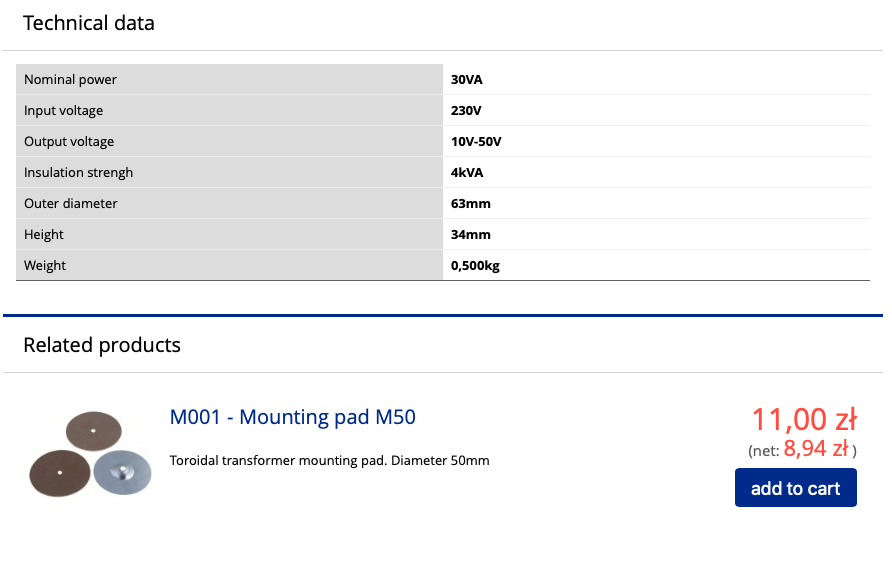The width and height of the screenshot is (892, 582).
Task: Select the Nominal power row label
Action: pyautogui.click(x=229, y=79)
